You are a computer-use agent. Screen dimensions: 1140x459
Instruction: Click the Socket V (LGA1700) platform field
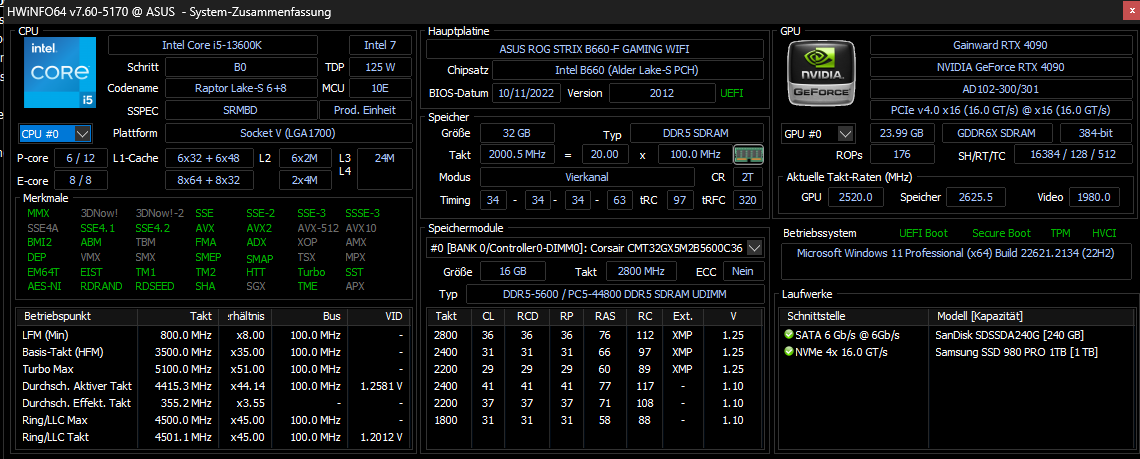tap(288, 134)
